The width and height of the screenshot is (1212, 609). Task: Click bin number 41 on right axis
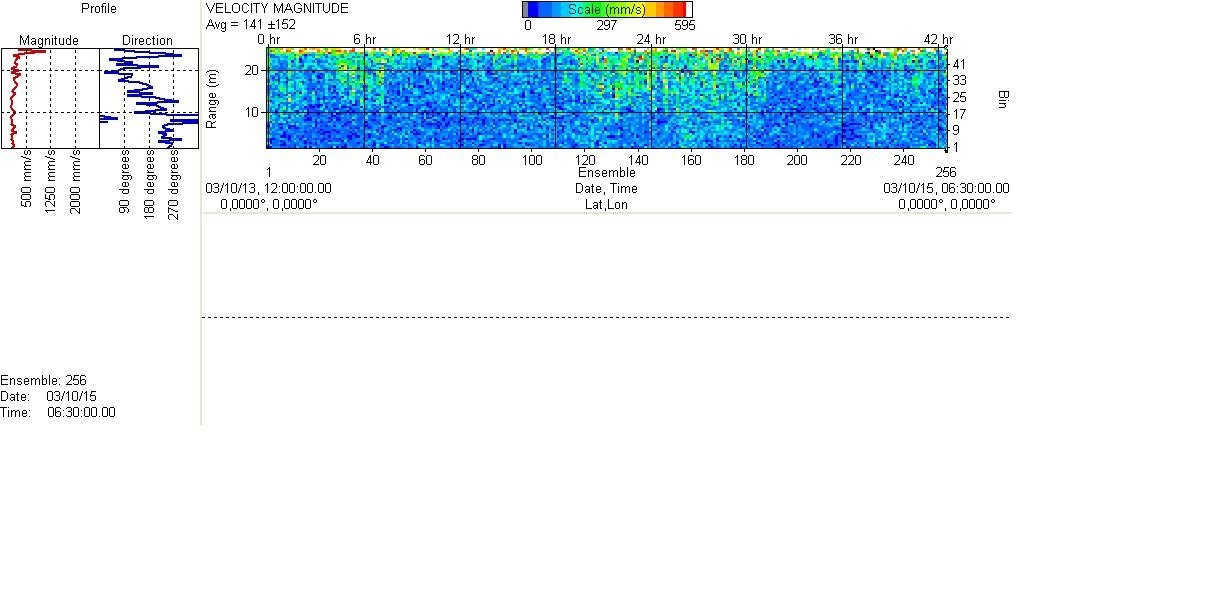click(x=959, y=64)
